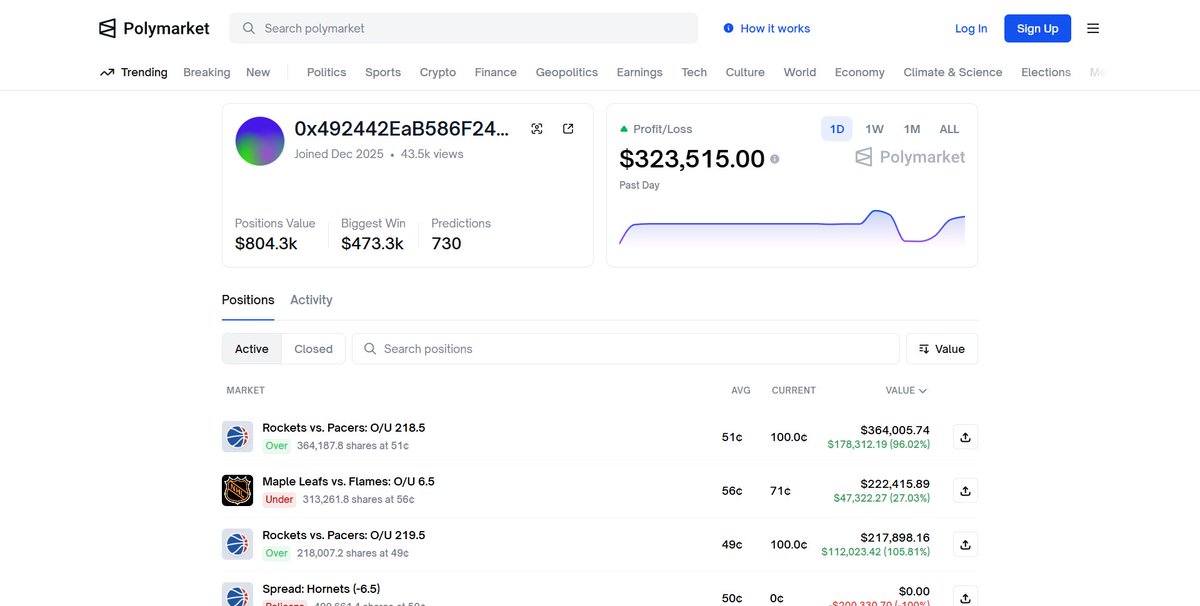Switch to Closed positions filter

[x=313, y=349]
